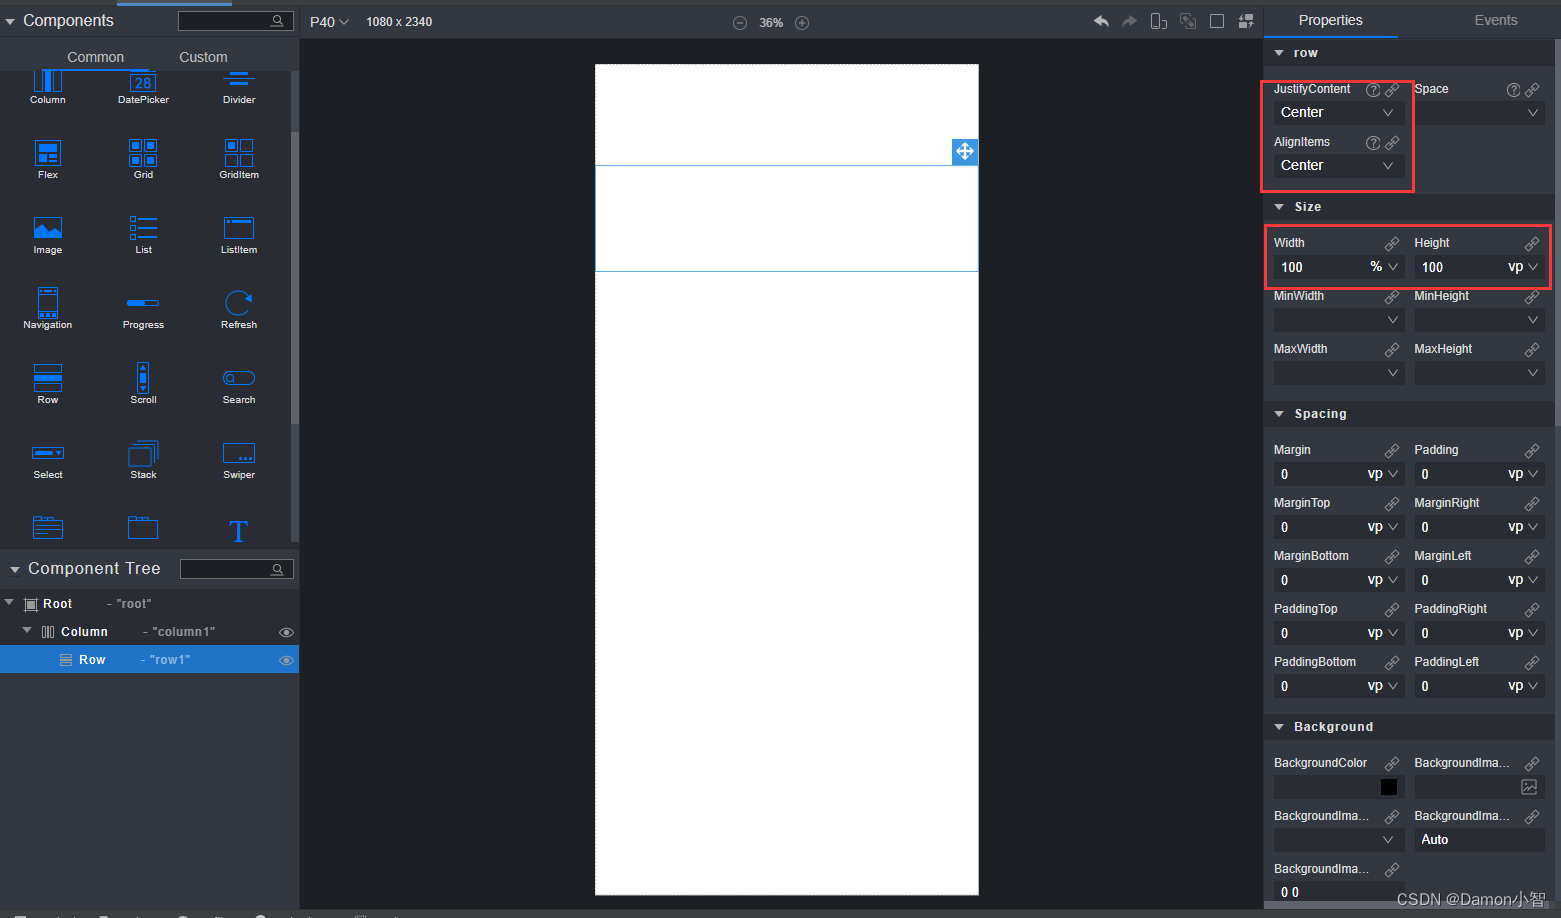Open the BackgroundColor black swatch

click(x=1388, y=787)
